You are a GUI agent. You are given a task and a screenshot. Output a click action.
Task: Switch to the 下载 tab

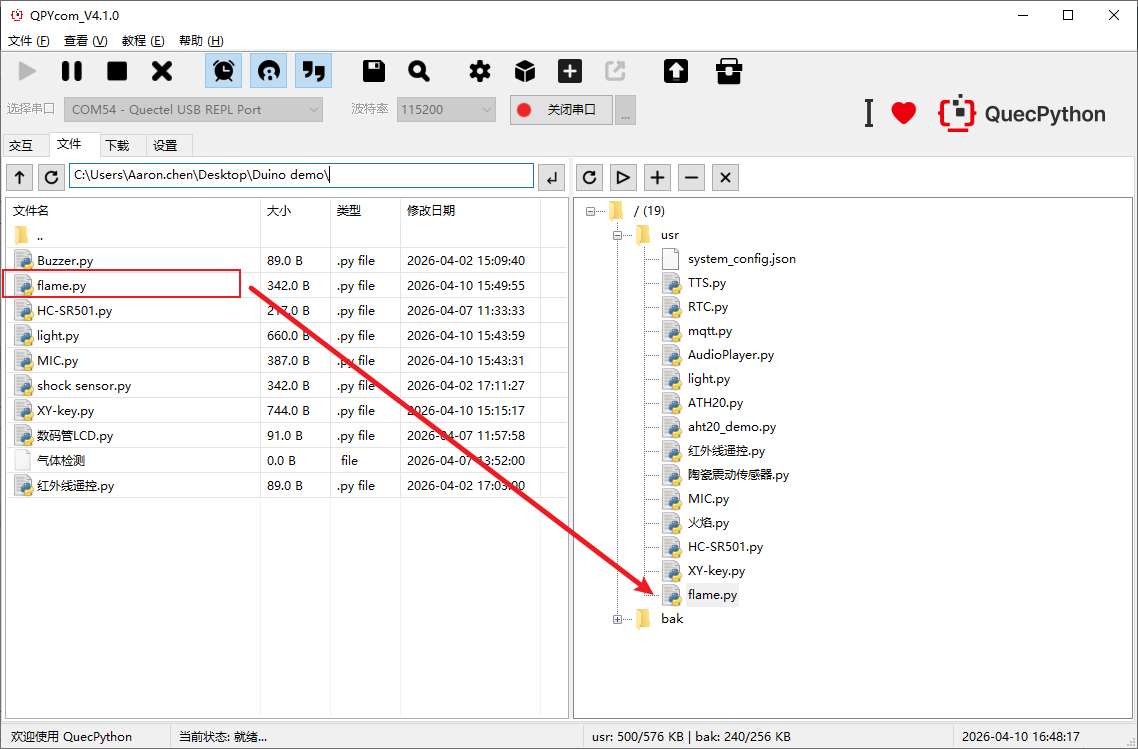click(117, 145)
